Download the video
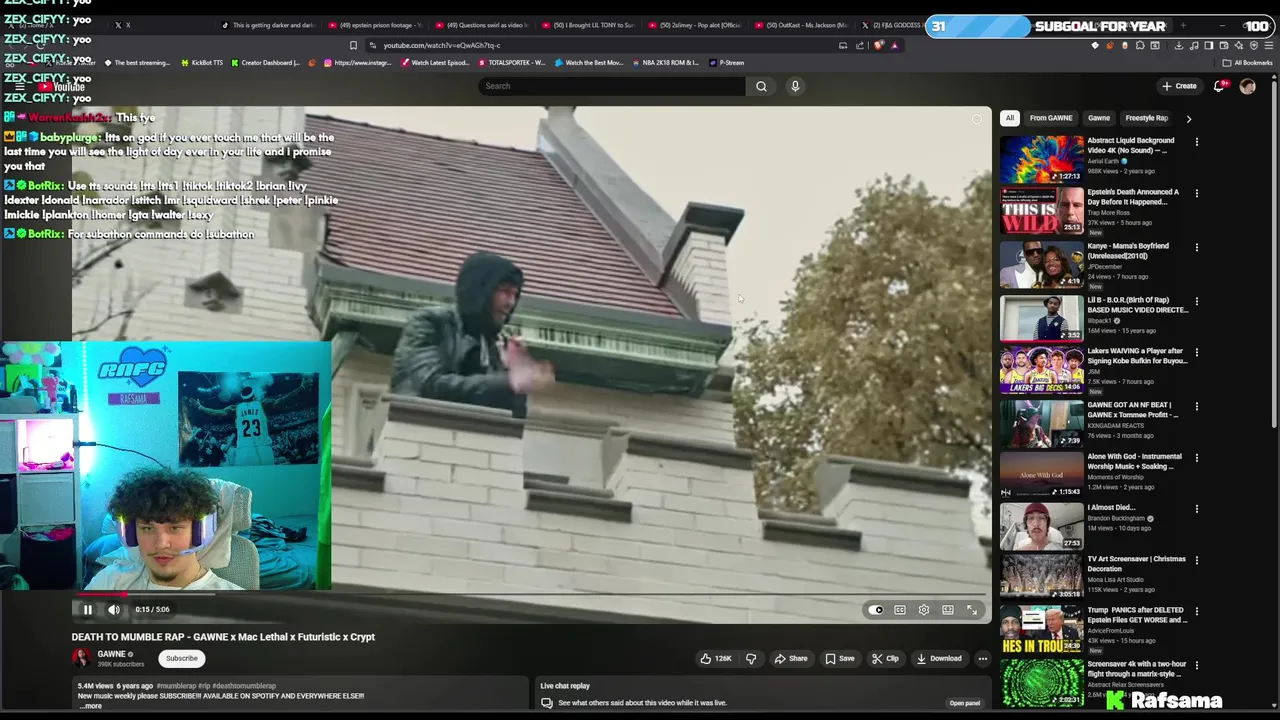Screen dimensions: 1280x720 (x=939, y=658)
